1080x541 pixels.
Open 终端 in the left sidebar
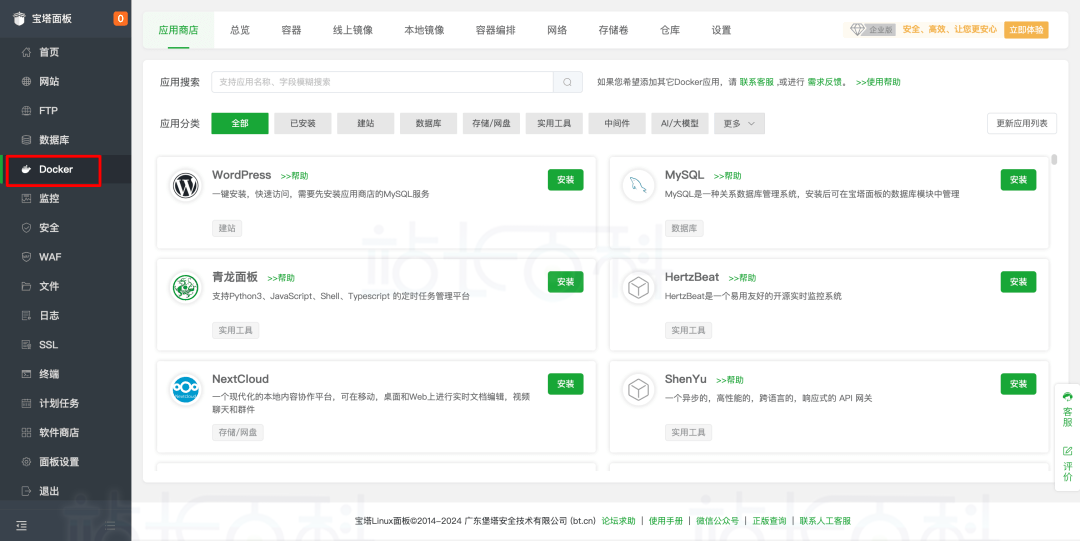point(49,374)
